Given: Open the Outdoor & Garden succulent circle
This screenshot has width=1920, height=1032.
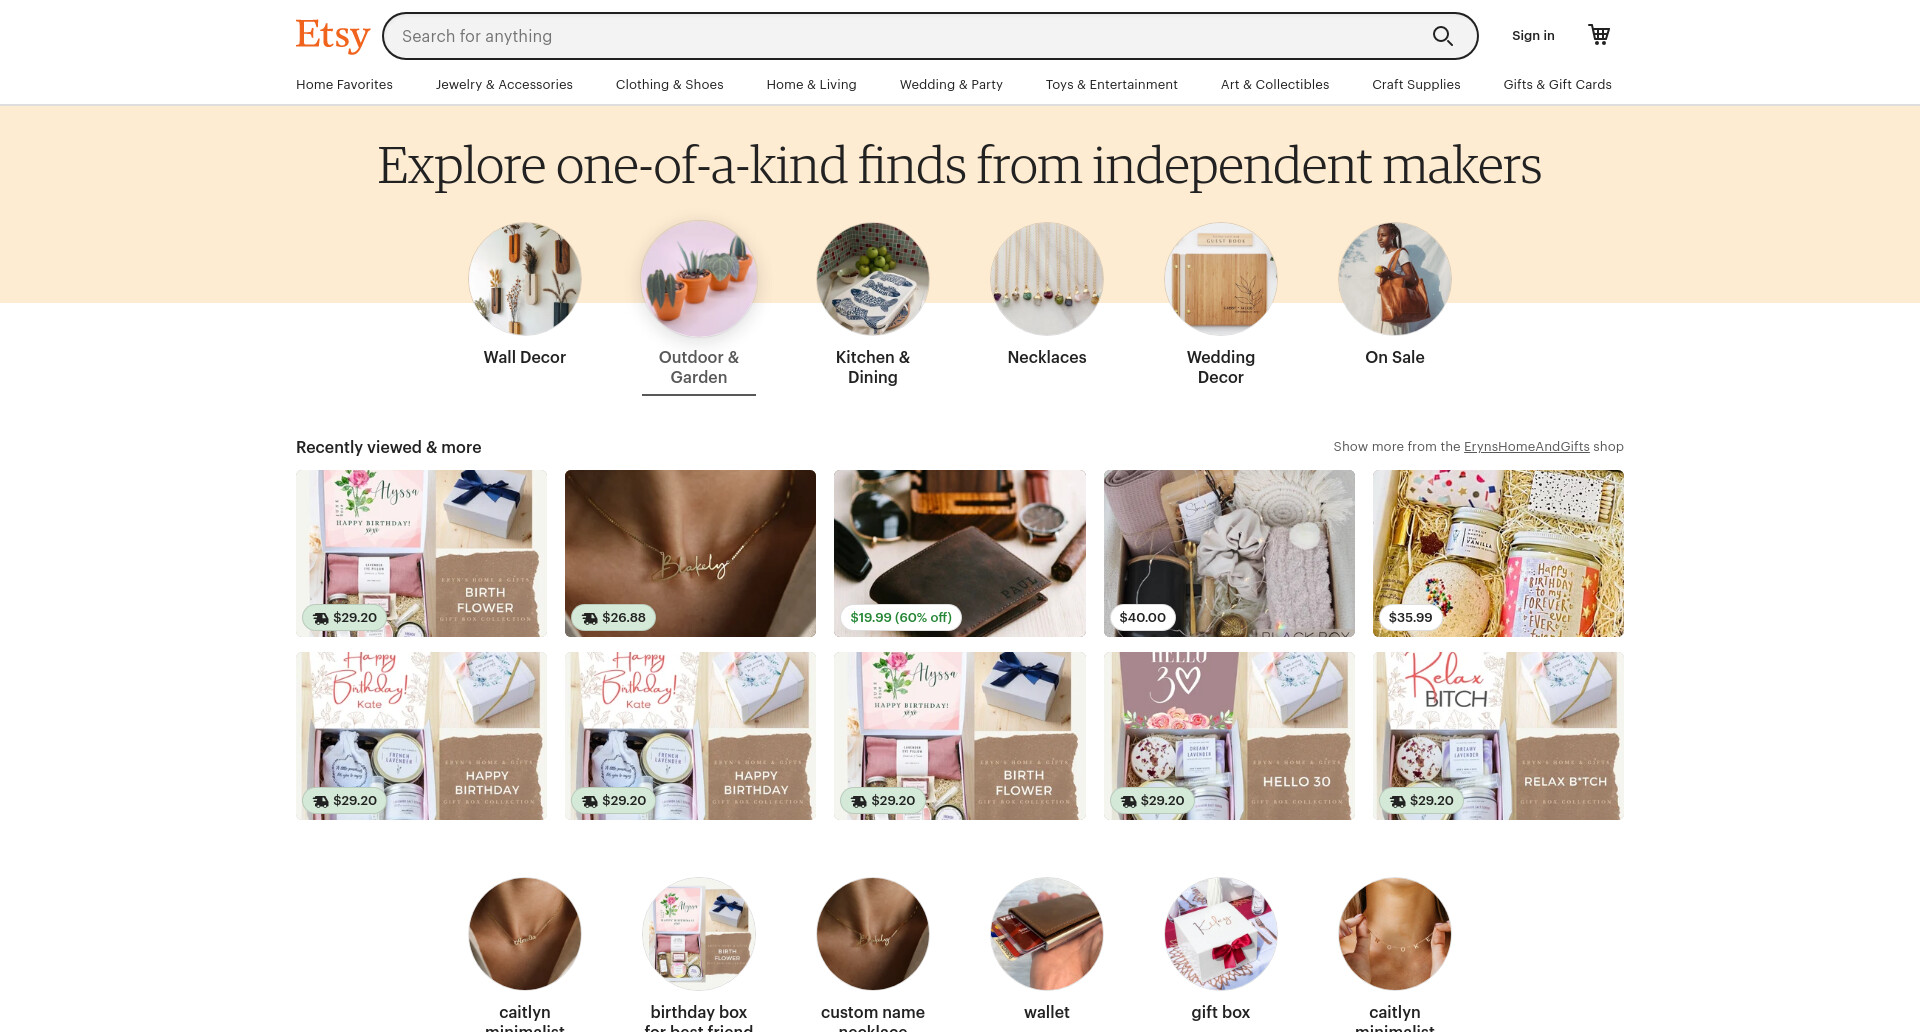Looking at the screenshot, I should (699, 279).
